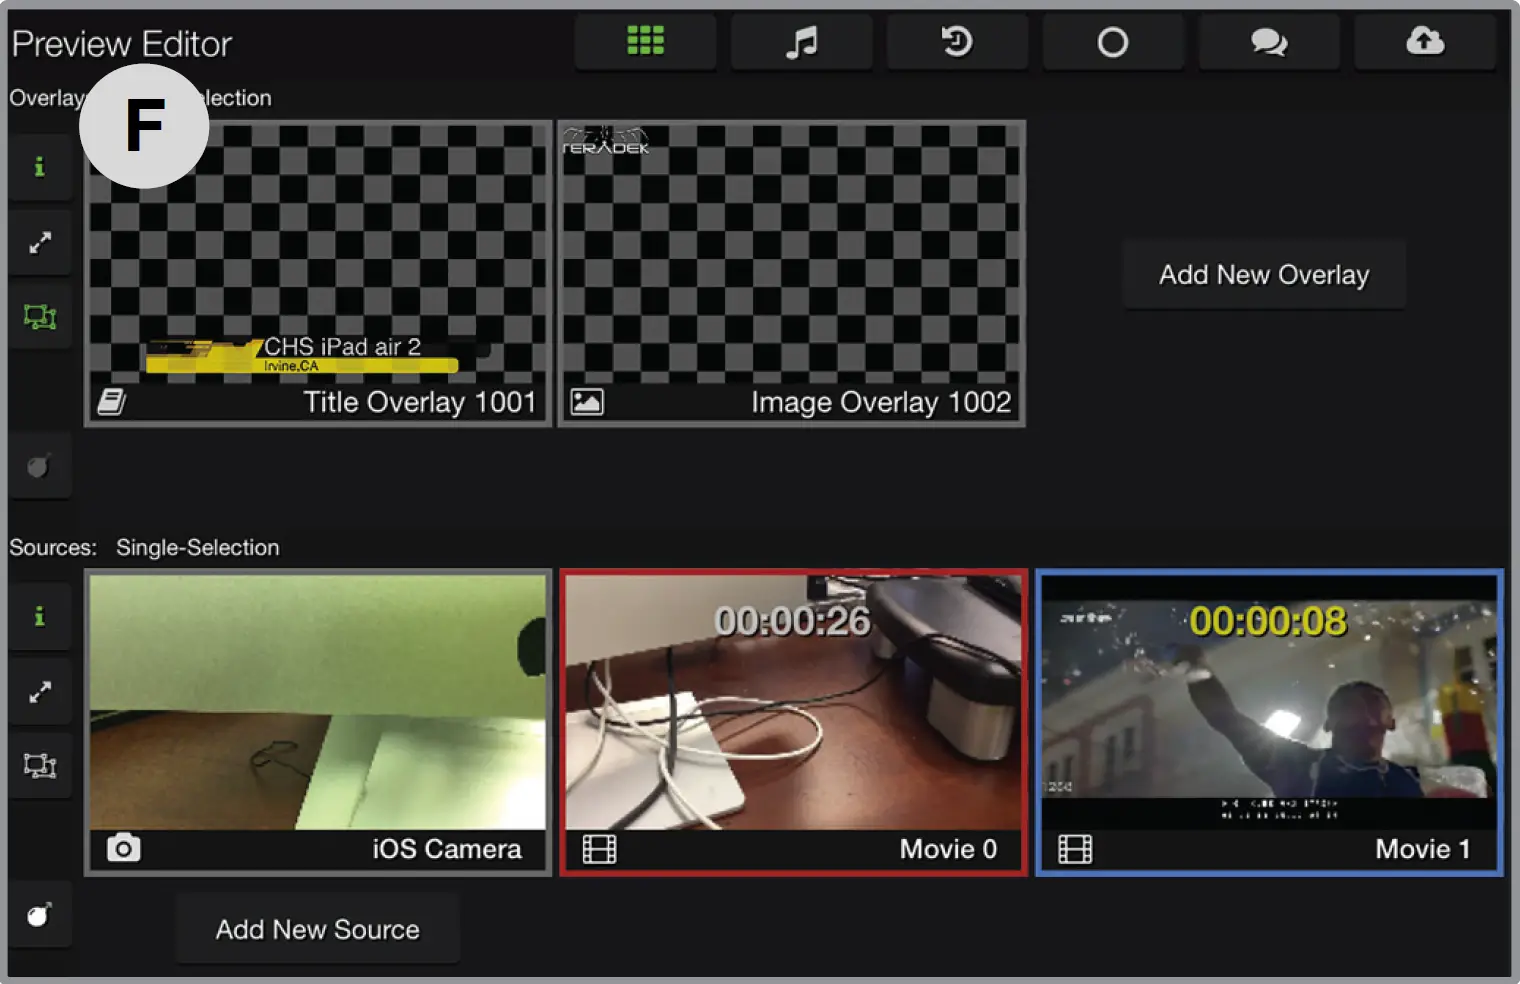Select the record circle tab
The height and width of the screenshot is (984, 1520).
(x=1113, y=42)
